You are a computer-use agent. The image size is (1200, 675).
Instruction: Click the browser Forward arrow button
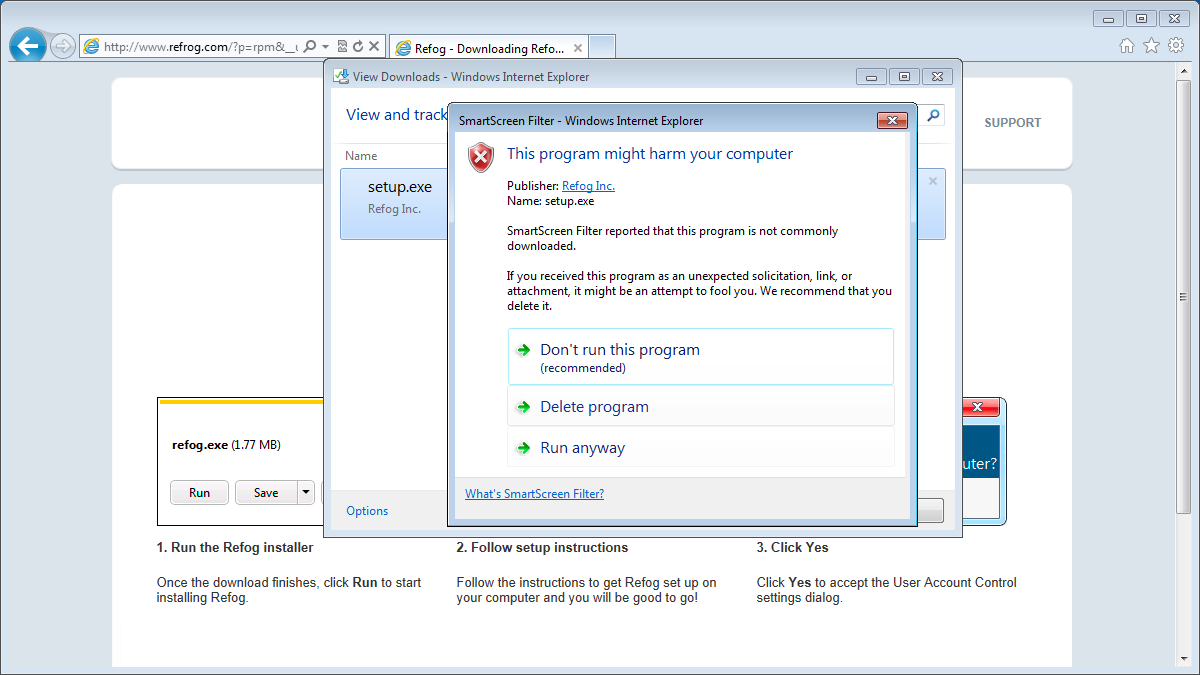tap(62, 46)
